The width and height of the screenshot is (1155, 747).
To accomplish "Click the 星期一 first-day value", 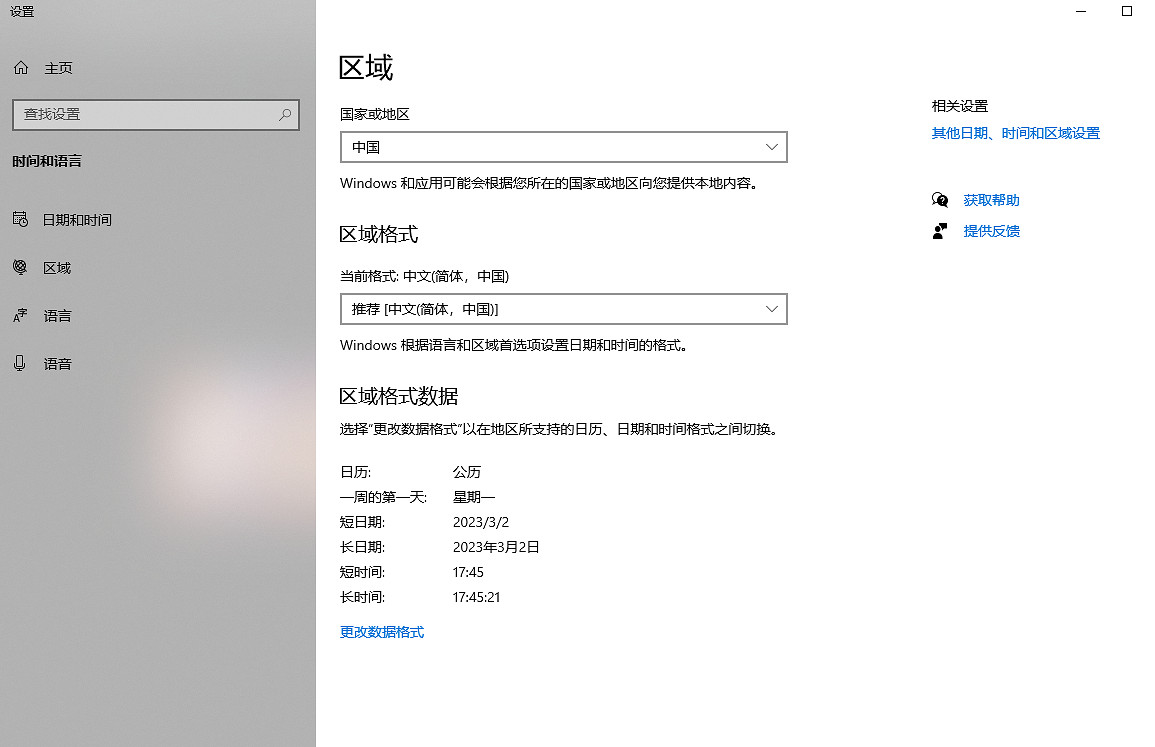I will (x=474, y=496).
